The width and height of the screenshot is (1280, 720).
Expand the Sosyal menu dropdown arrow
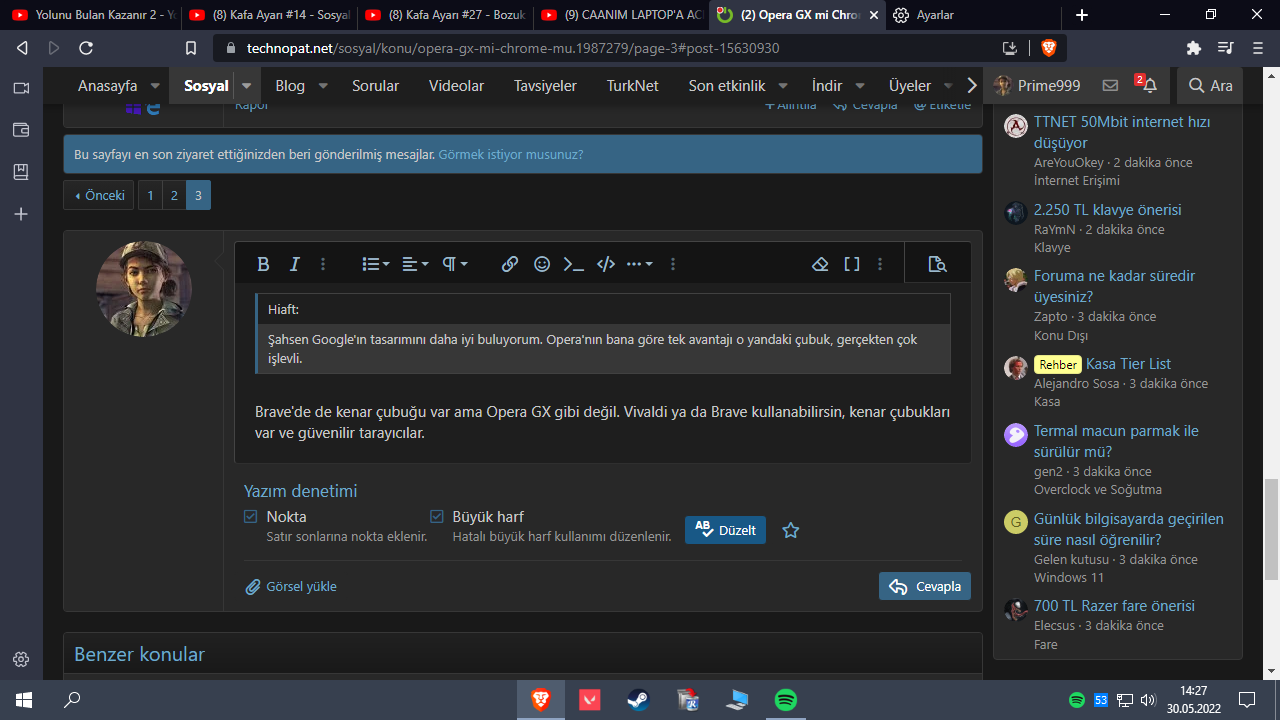point(247,86)
